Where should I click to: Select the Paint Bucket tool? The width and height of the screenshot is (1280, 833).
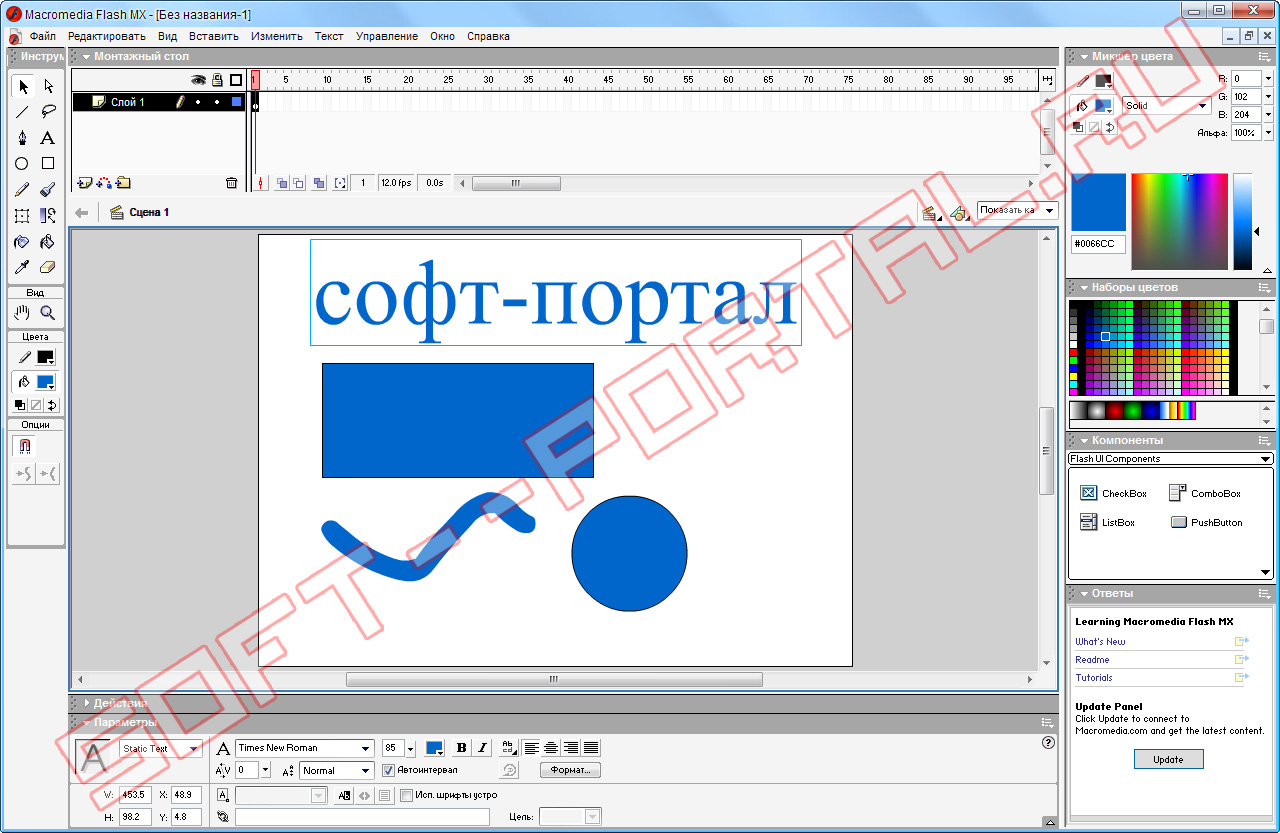(48, 241)
